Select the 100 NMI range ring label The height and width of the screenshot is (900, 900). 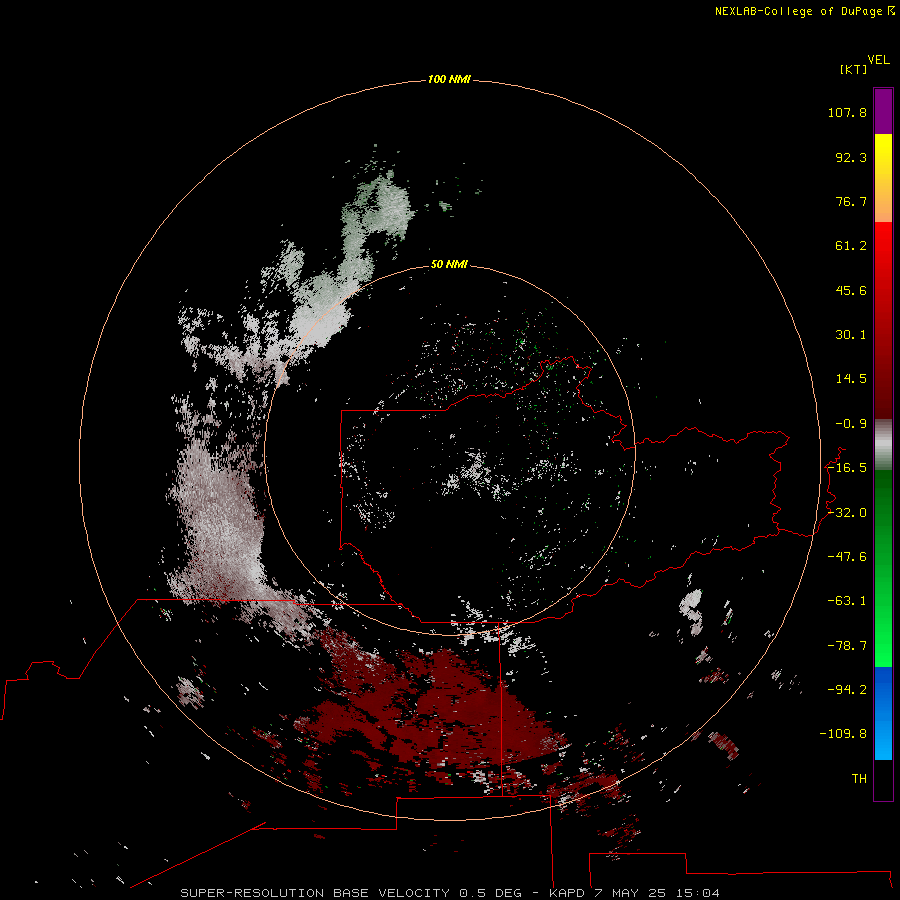click(449, 79)
